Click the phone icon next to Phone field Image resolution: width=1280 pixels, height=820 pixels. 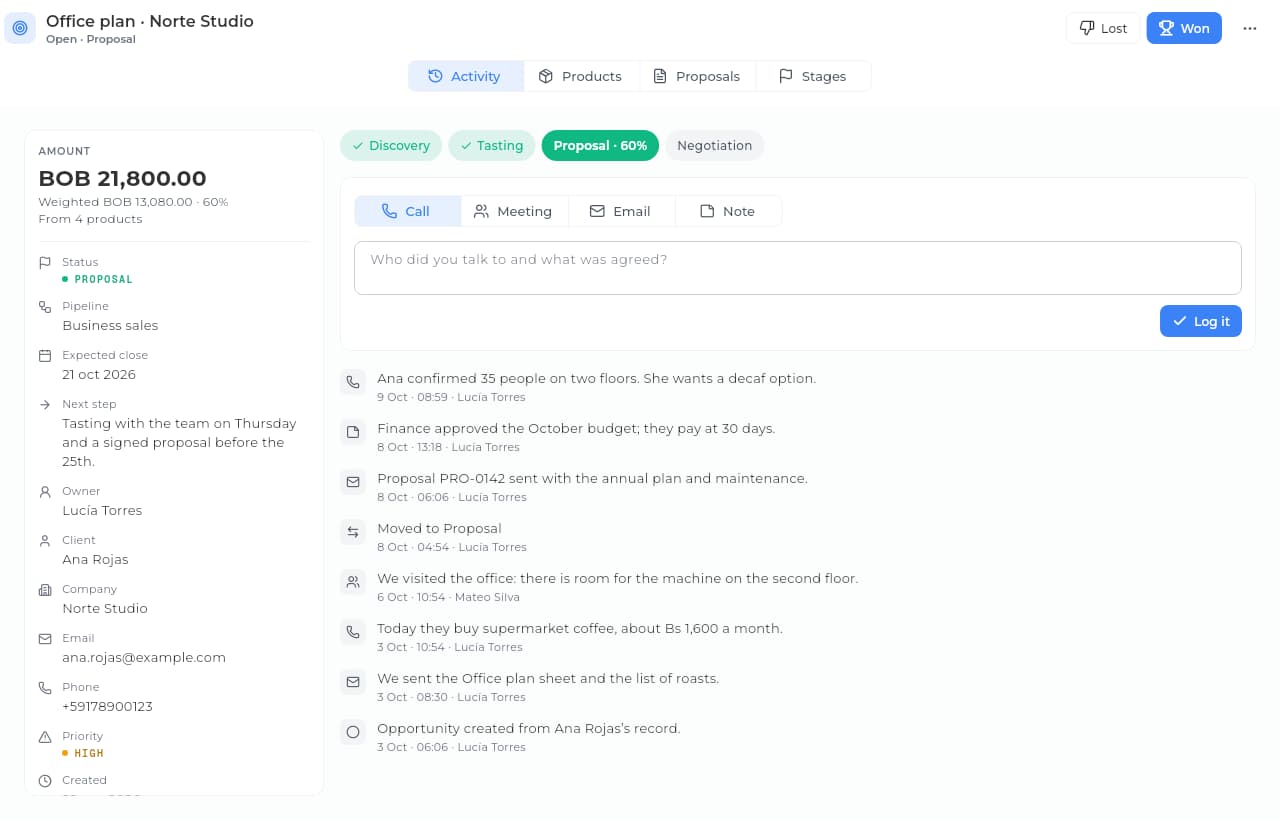click(45, 688)
